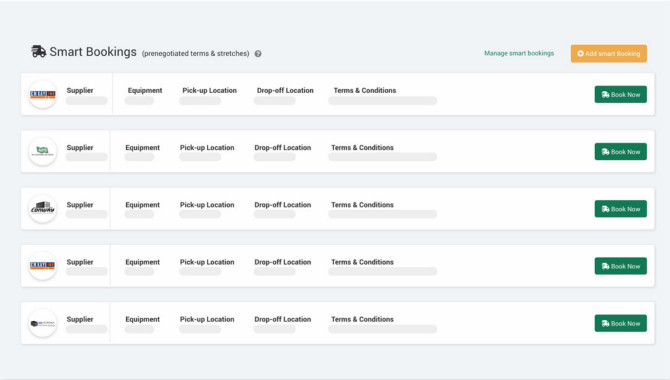Click Supplier label in fourth row
The height and width of the screenshot is (380, 670).
(x=79, y=262)
